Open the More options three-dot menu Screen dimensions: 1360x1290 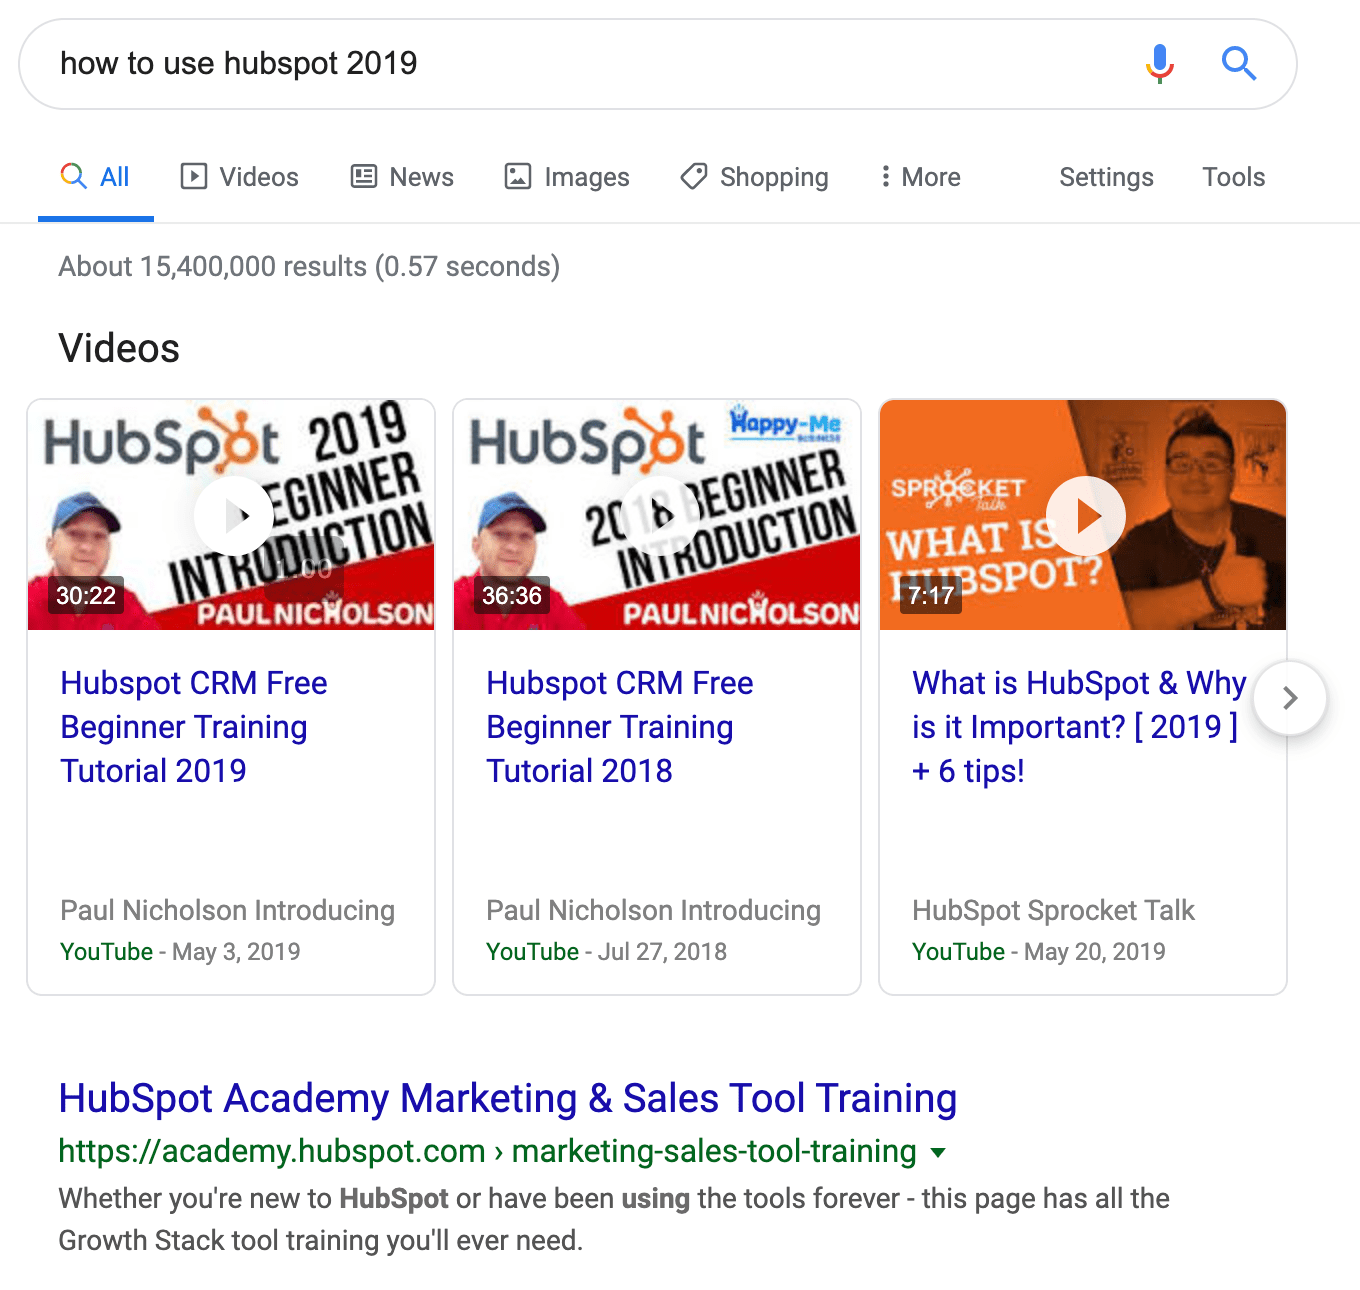pyautogui.click(x=919, y=177)
